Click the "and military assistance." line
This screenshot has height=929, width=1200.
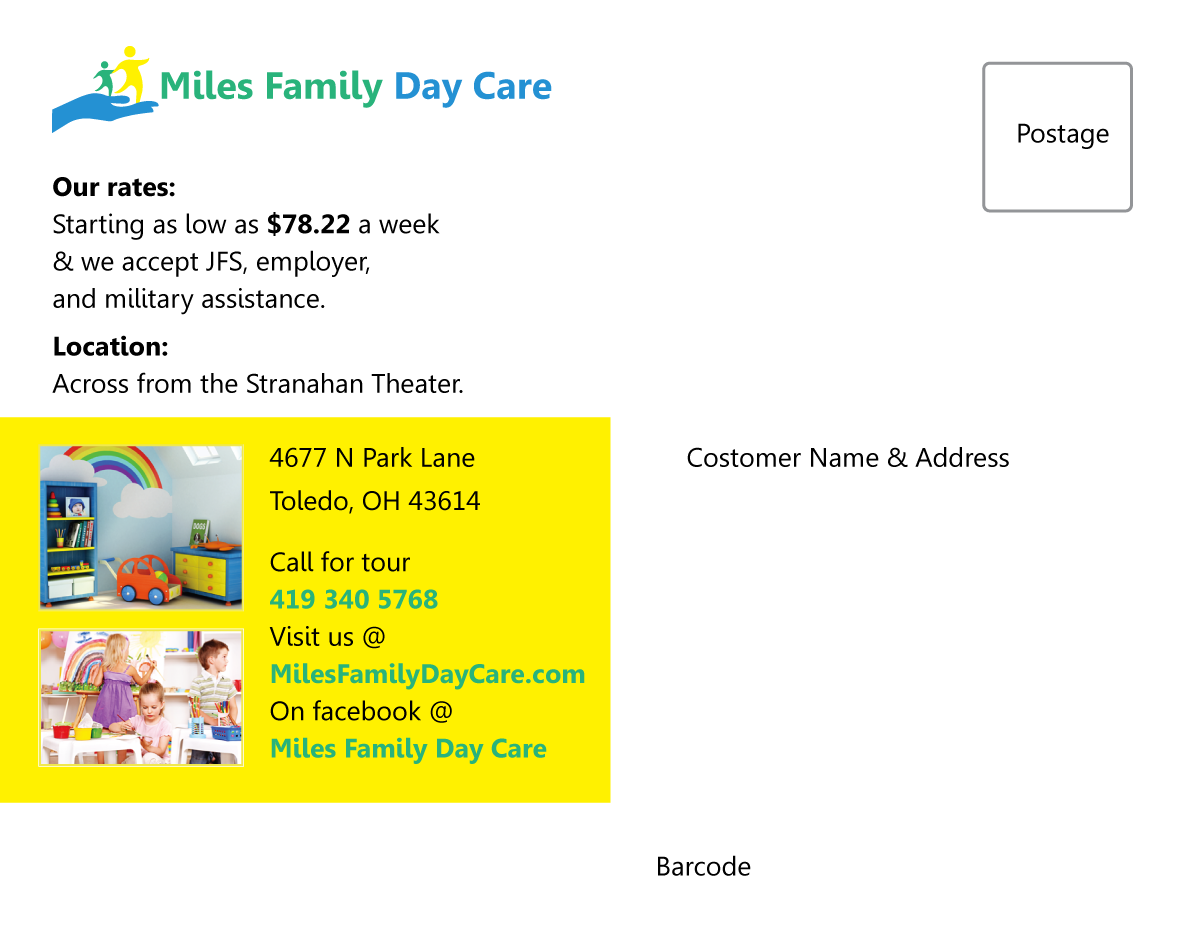(189, 299)
